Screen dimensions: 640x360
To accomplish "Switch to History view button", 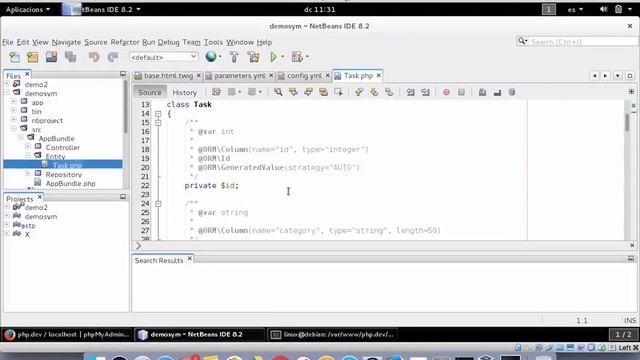I will (184, 92).
